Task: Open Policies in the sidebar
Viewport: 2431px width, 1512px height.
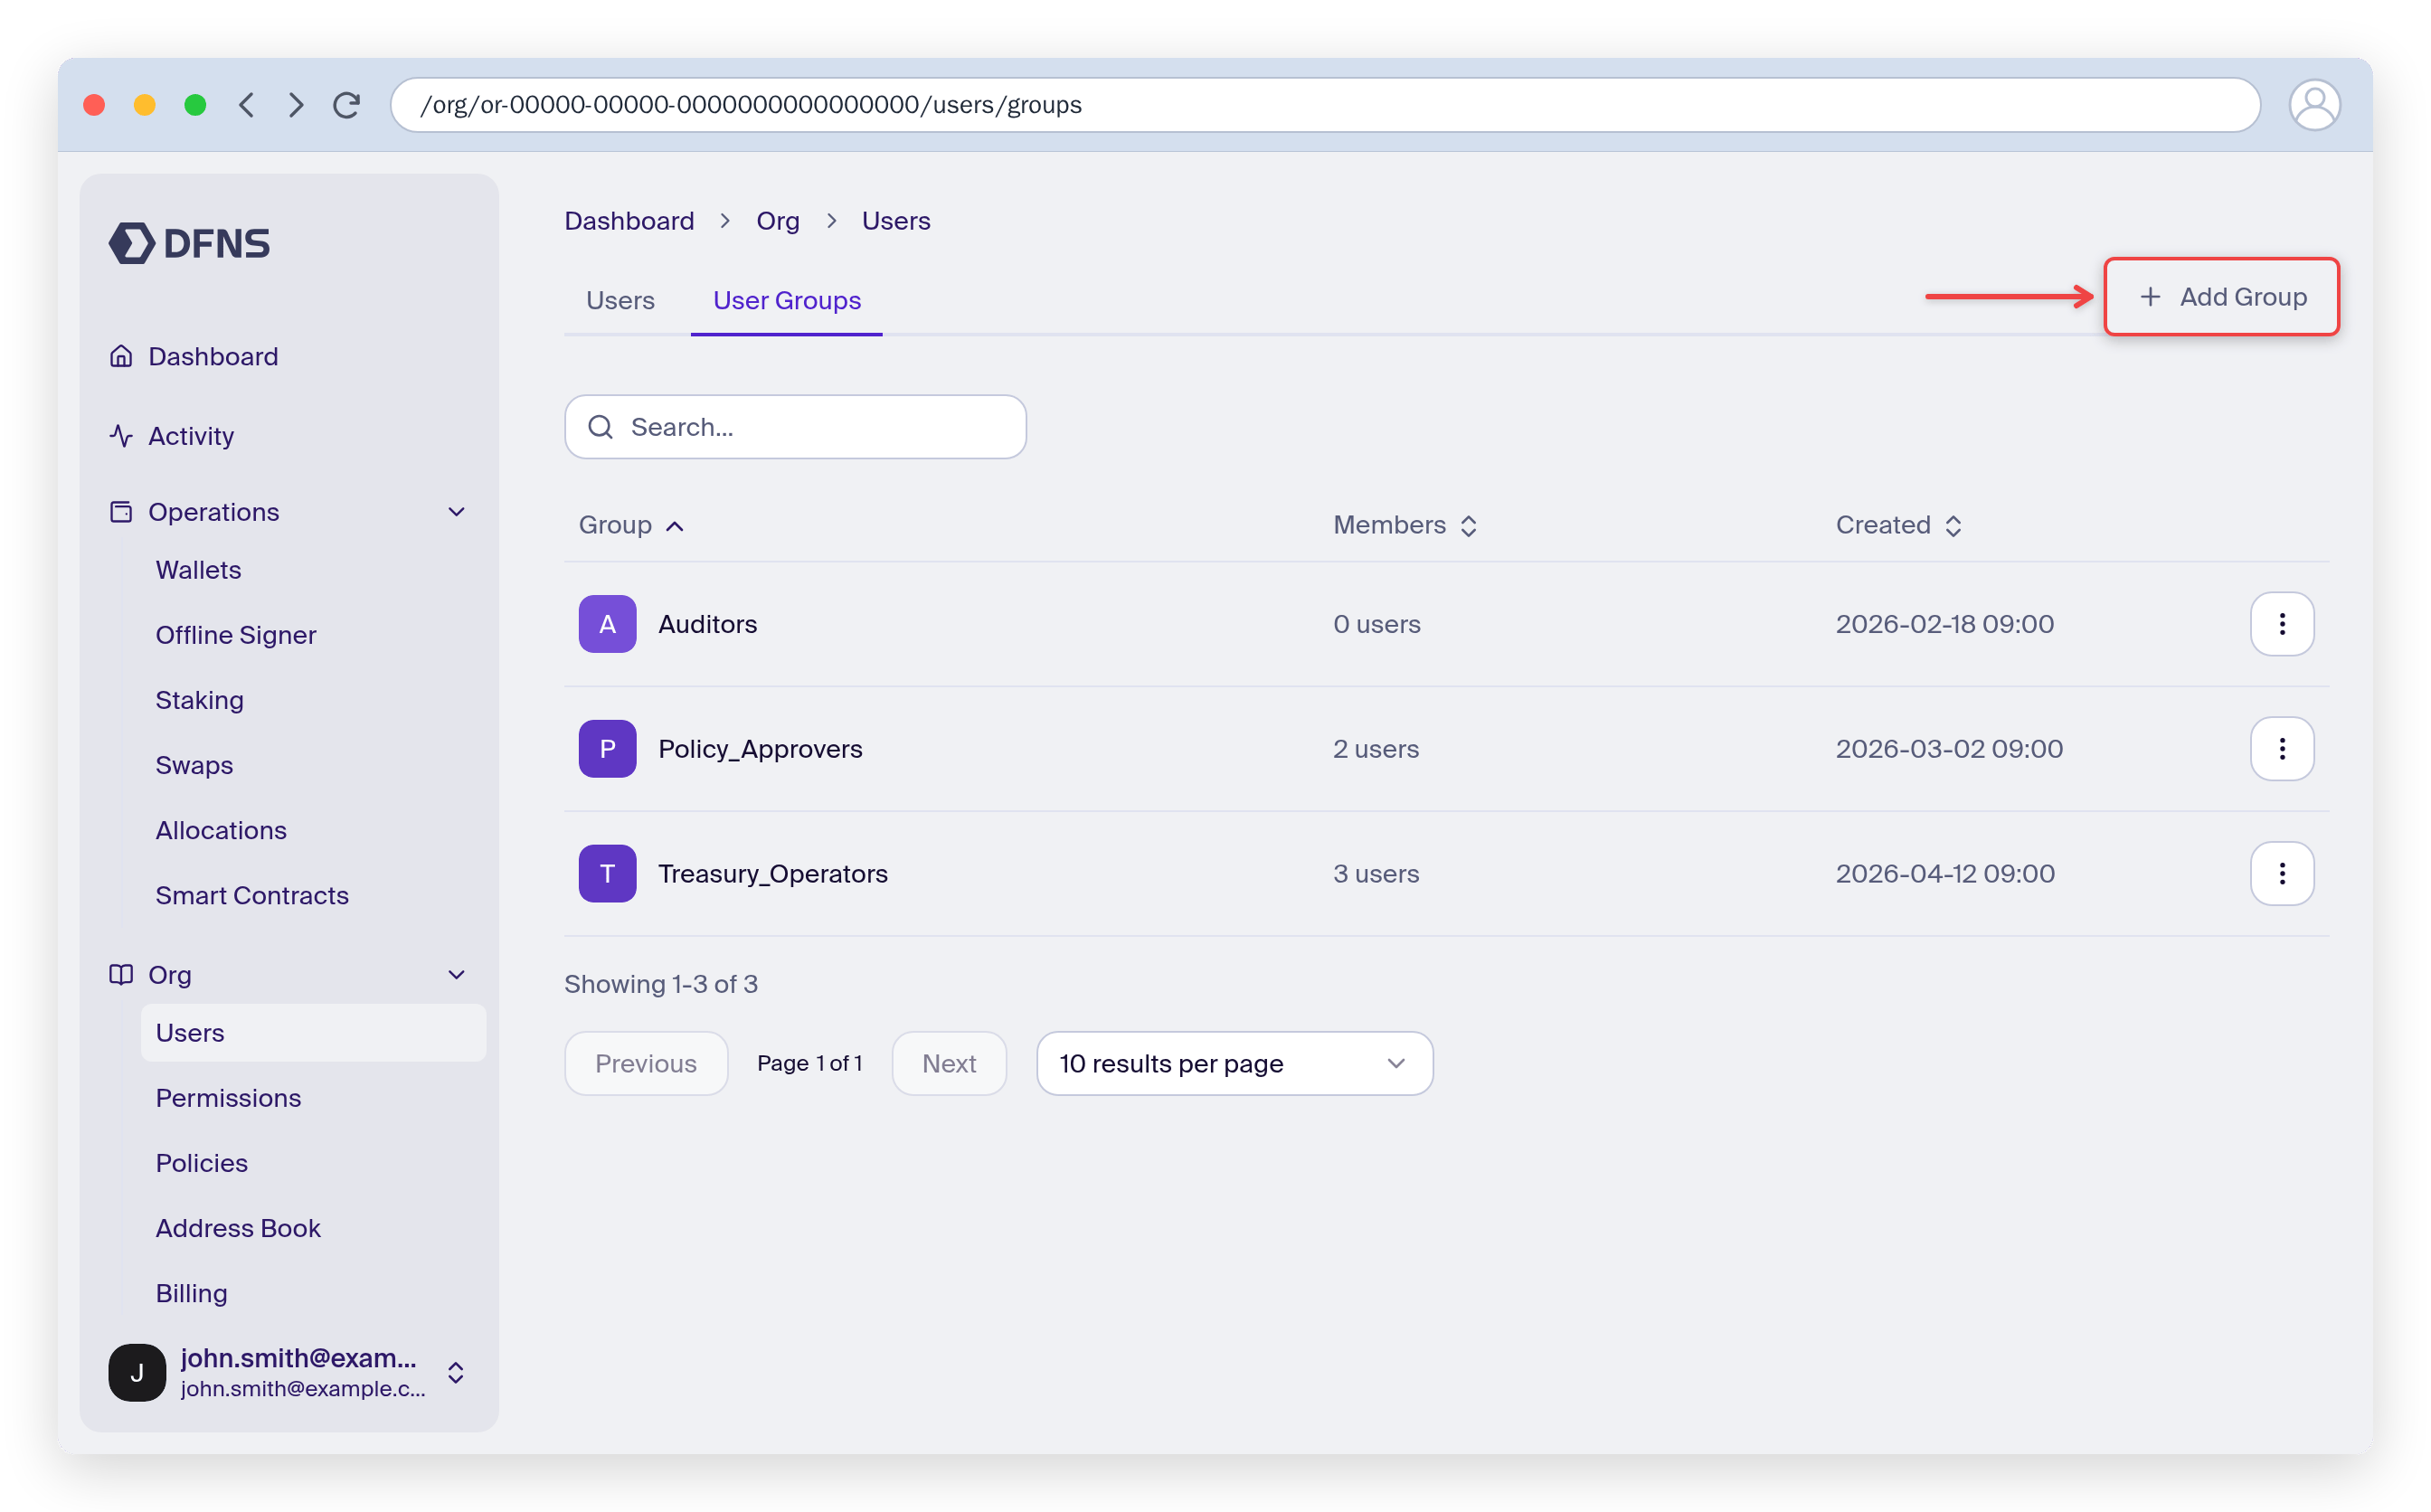Action: tap(201, 1163)
